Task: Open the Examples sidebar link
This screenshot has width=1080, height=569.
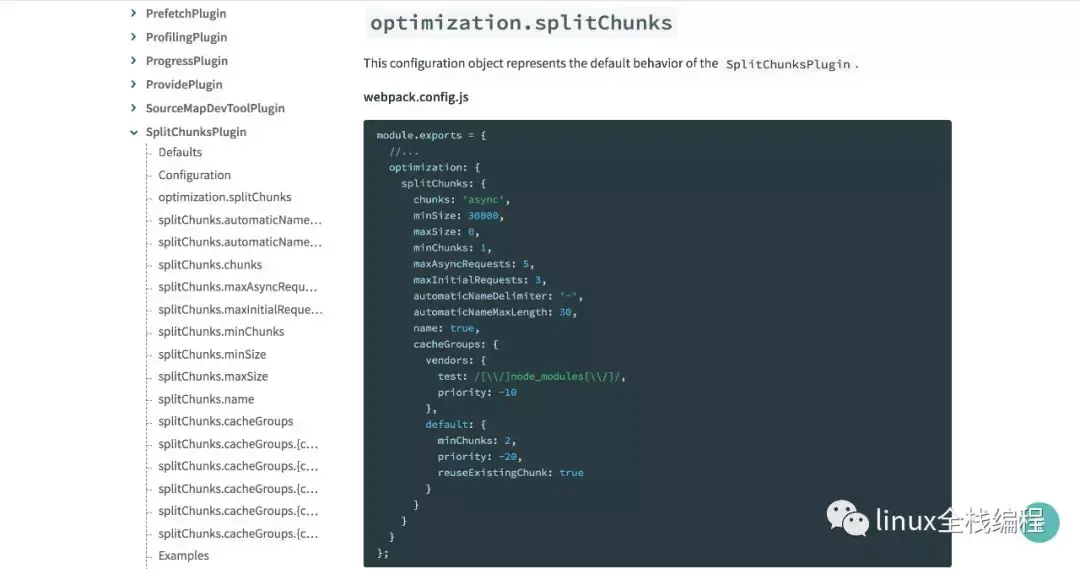Action: click(183, 555)
